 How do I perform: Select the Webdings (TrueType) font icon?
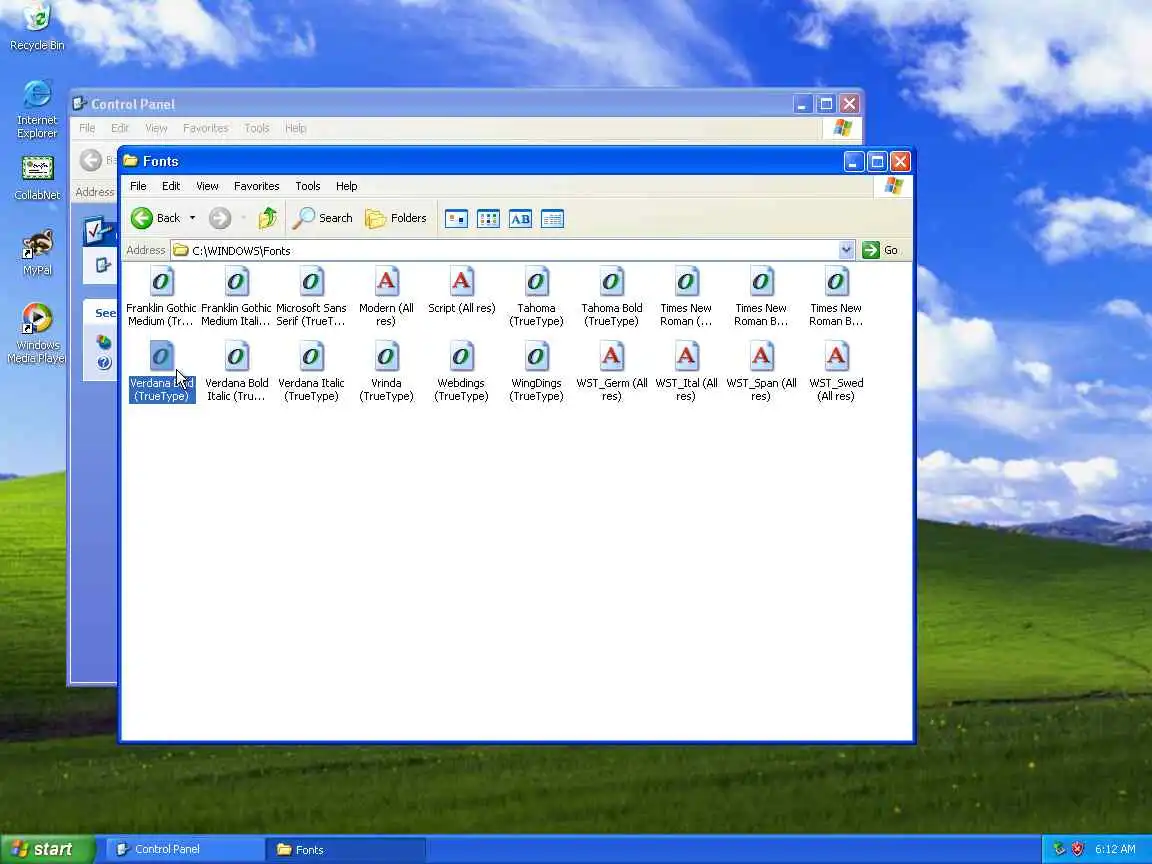point(461,357)
